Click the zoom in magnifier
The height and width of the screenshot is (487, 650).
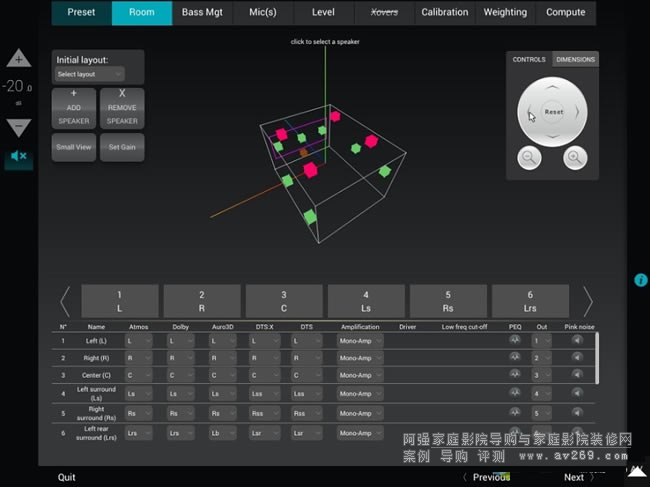(575, 157)
